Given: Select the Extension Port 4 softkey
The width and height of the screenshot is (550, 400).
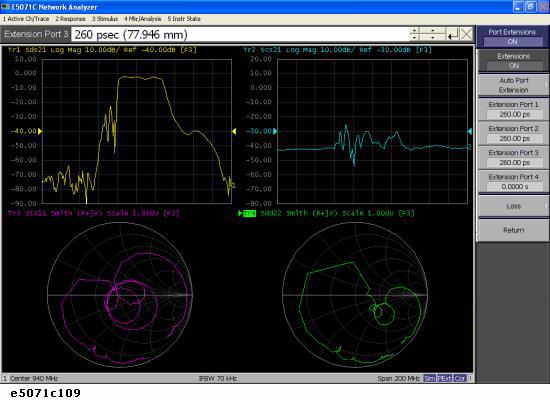Looking at the screenshot, I should point(513,181).
